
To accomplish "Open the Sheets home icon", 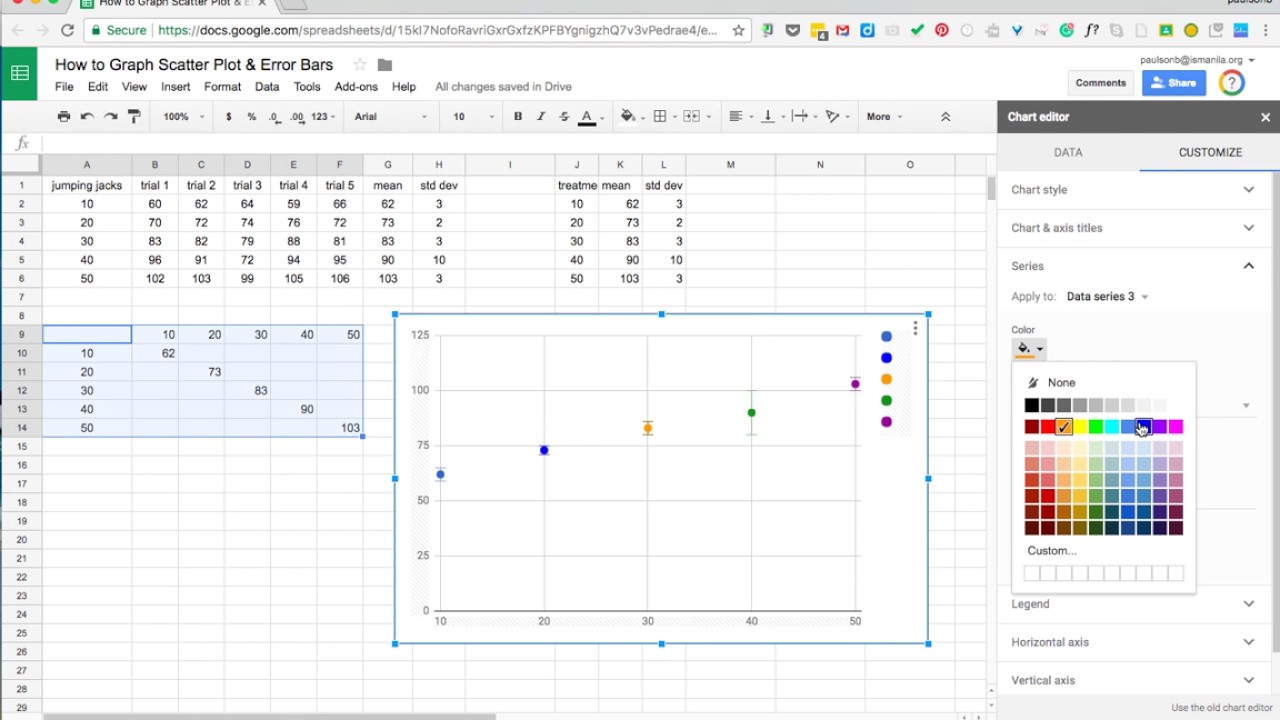I will [x=19, y=73].
